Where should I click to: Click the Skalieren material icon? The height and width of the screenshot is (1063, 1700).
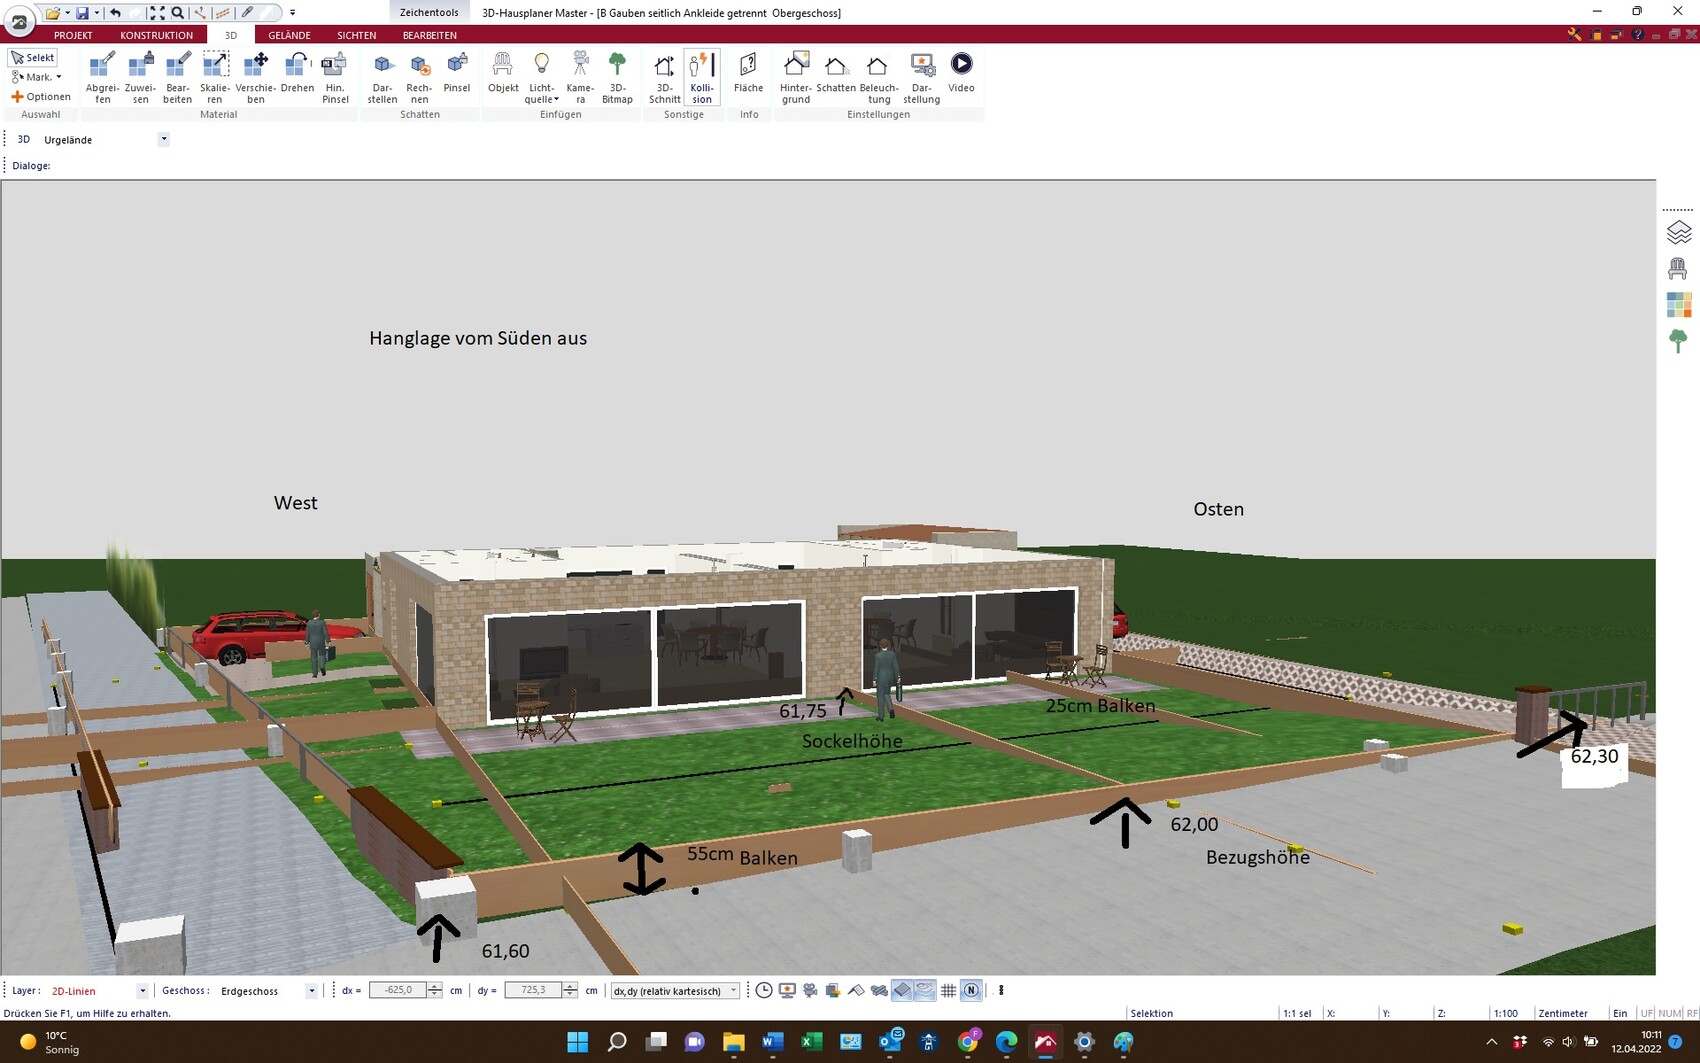[x=215, y=77]
